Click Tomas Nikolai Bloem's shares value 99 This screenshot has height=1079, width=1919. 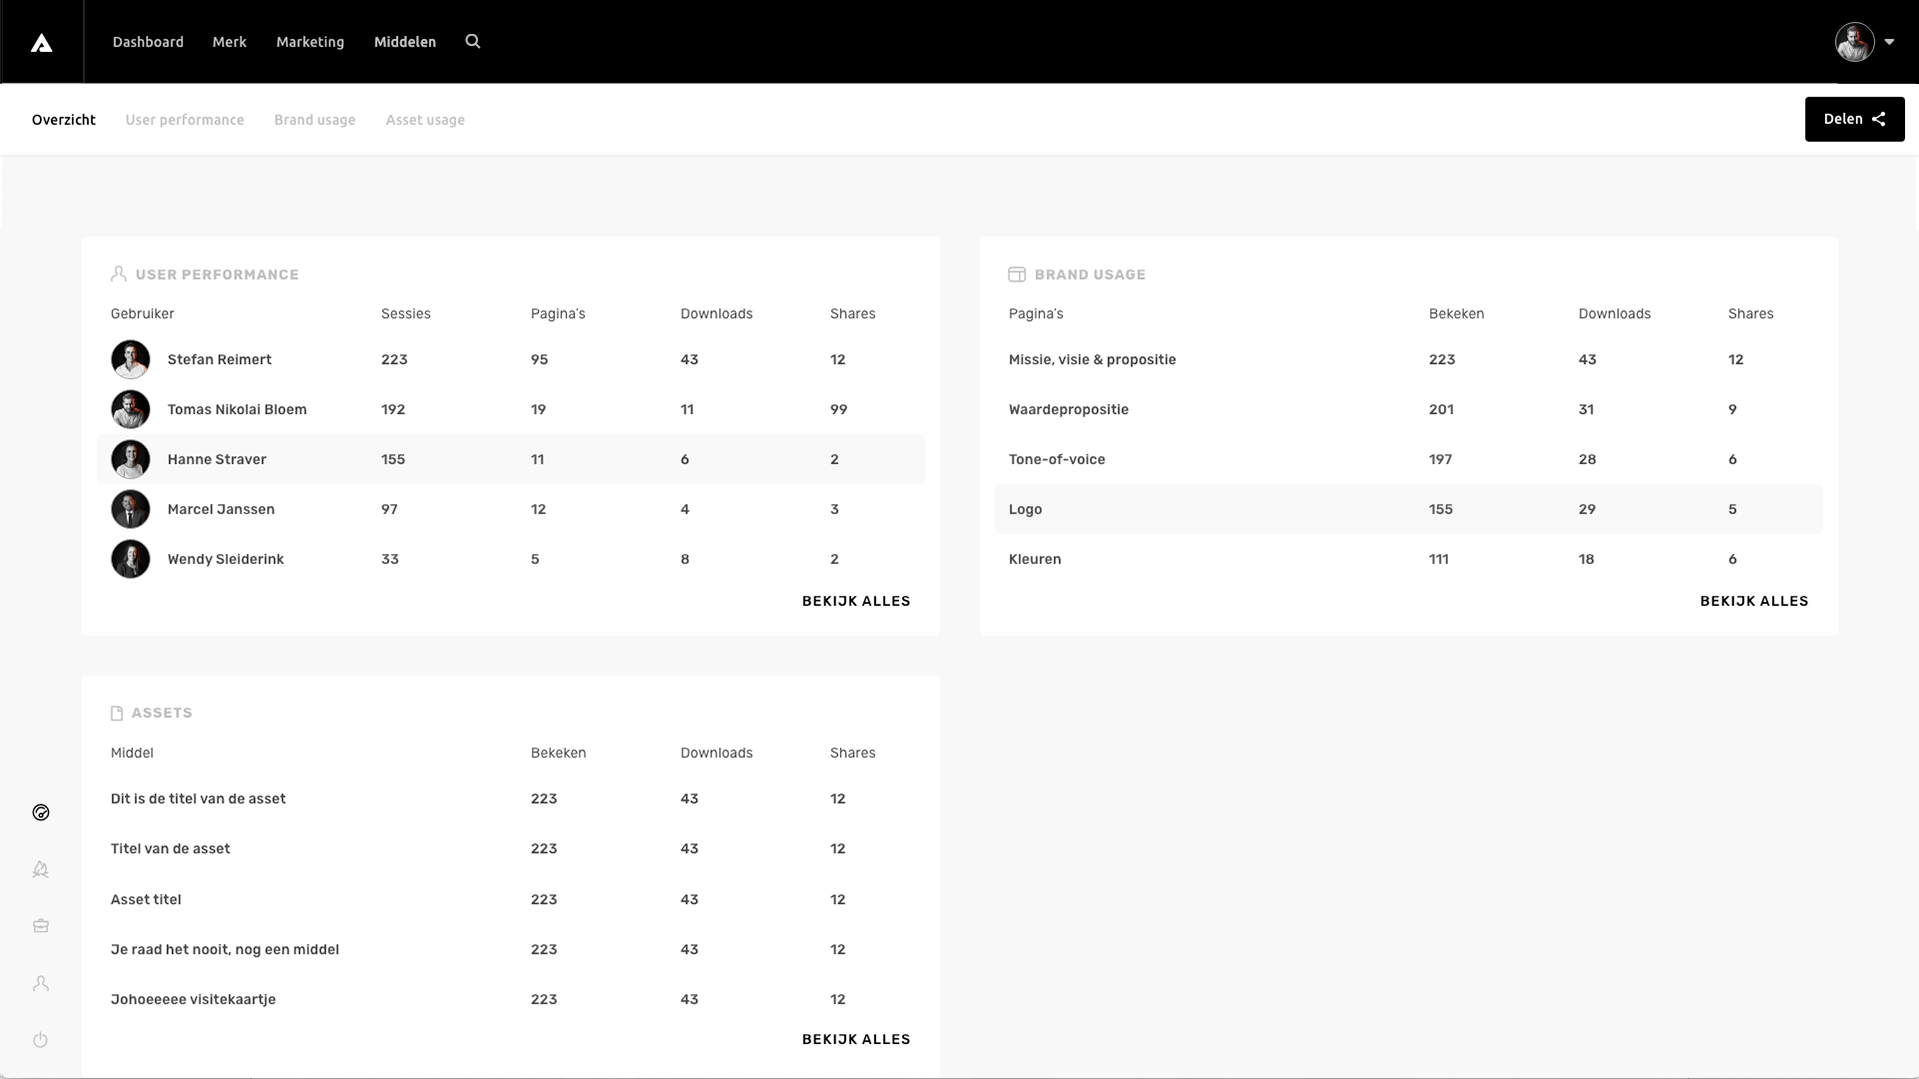point(838,409)
